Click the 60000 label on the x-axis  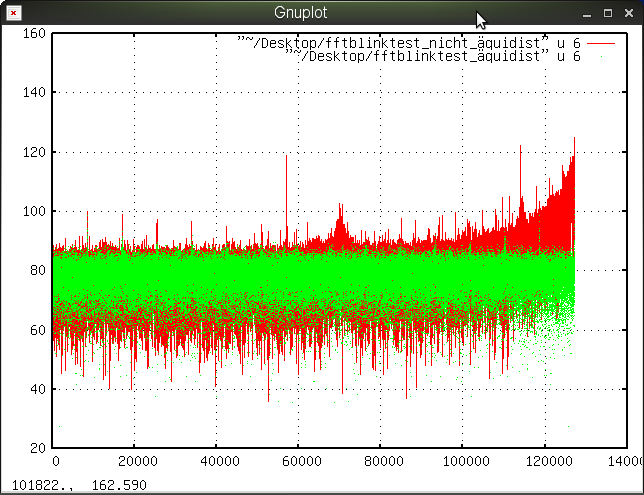299,462
